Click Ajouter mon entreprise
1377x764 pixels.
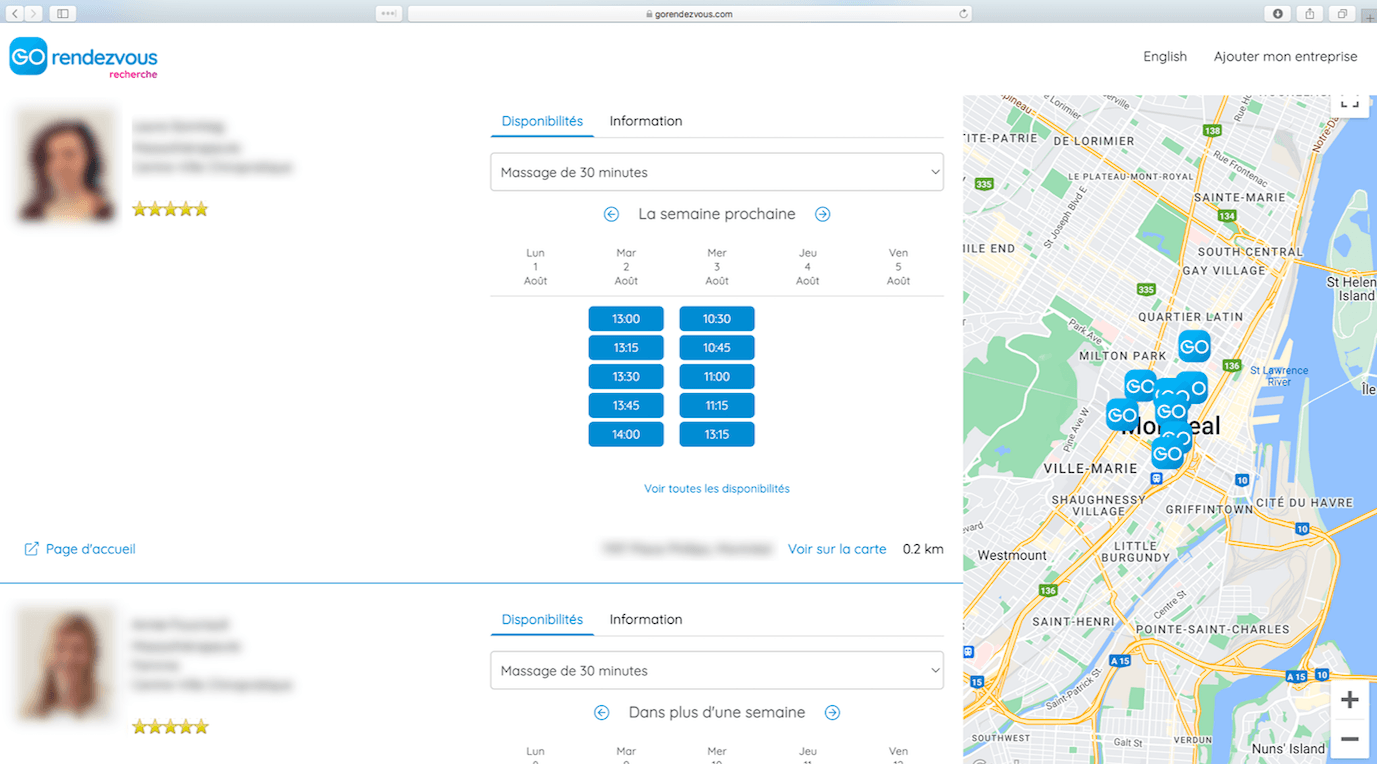[x=1285, y=57]
